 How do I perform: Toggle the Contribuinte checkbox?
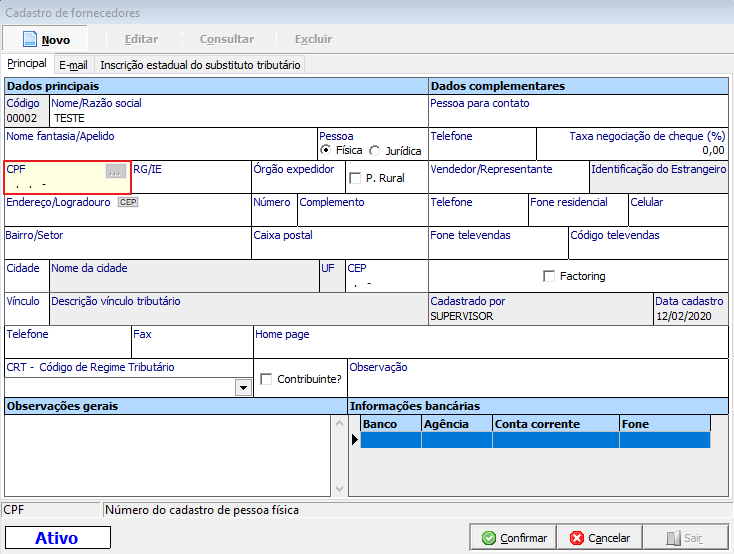[266, 379]
